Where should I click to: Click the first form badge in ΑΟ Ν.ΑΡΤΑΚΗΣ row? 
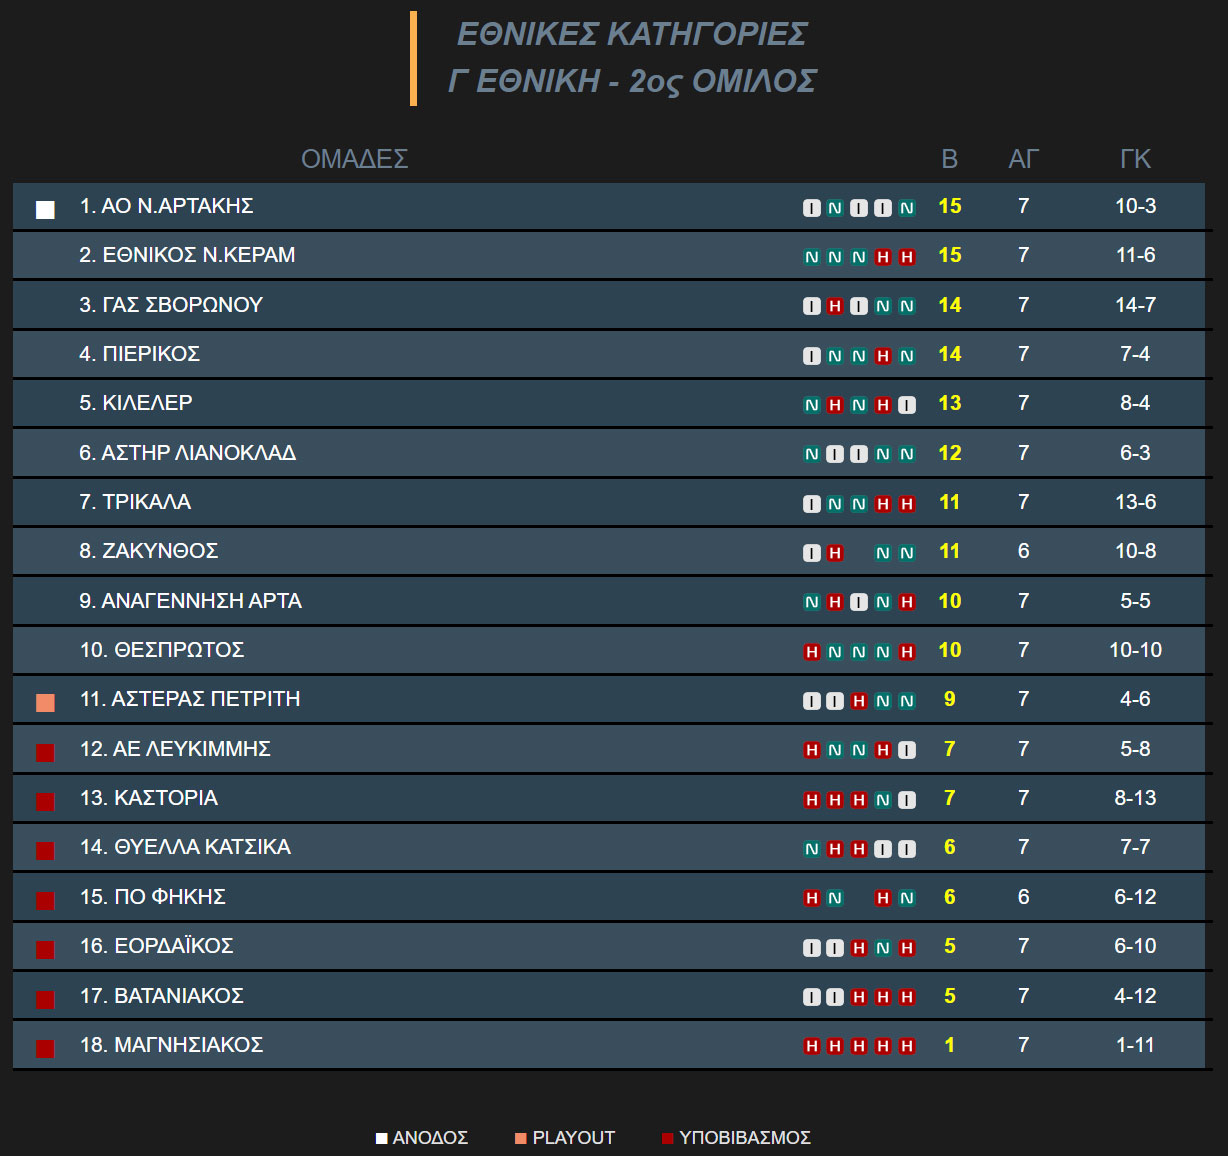point(812,208)
